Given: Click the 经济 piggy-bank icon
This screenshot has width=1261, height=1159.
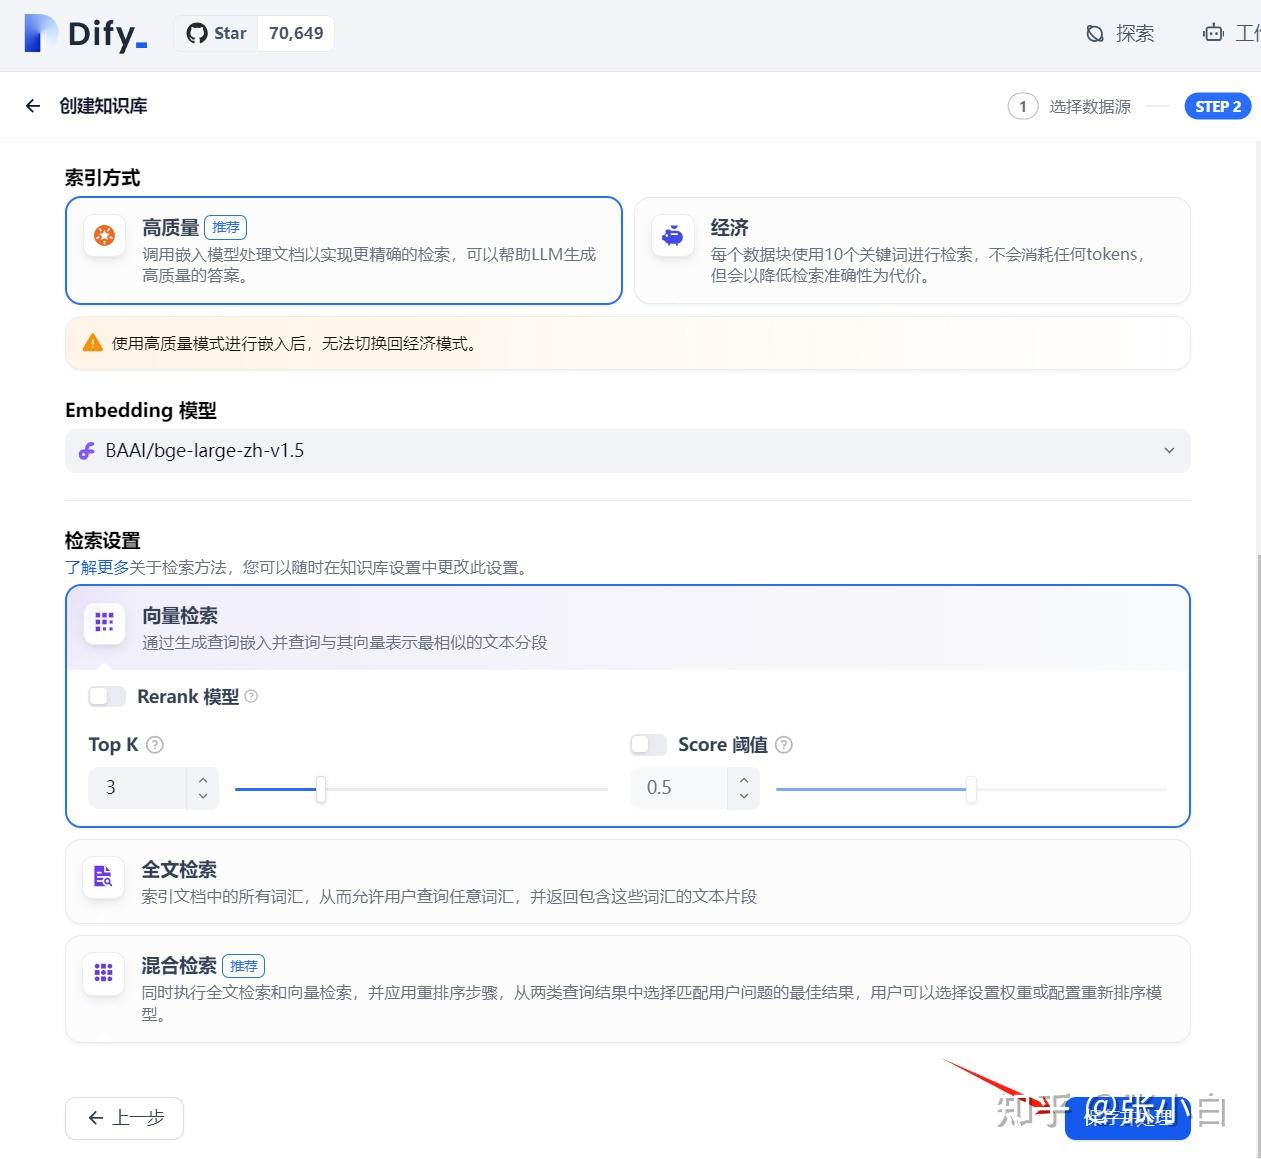Looking at the screenshot, I should [672, 236].
